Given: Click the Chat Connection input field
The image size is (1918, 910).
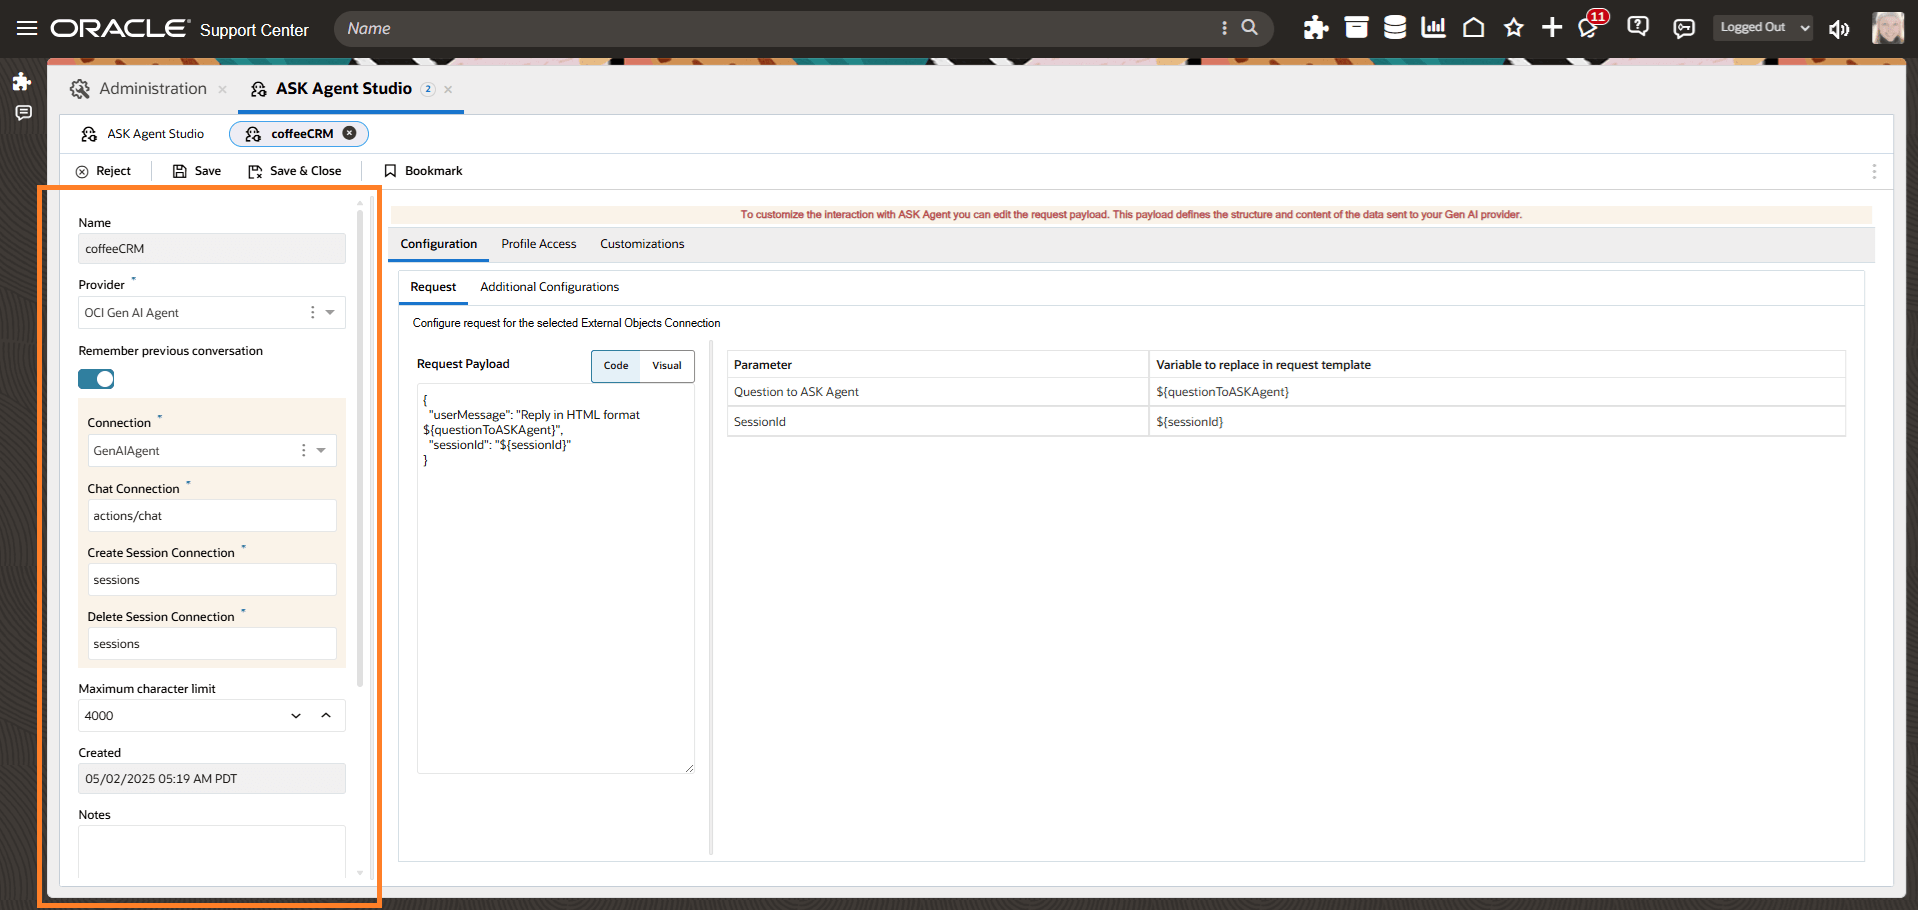Looking at the screenshot, I should coord(212,516).
